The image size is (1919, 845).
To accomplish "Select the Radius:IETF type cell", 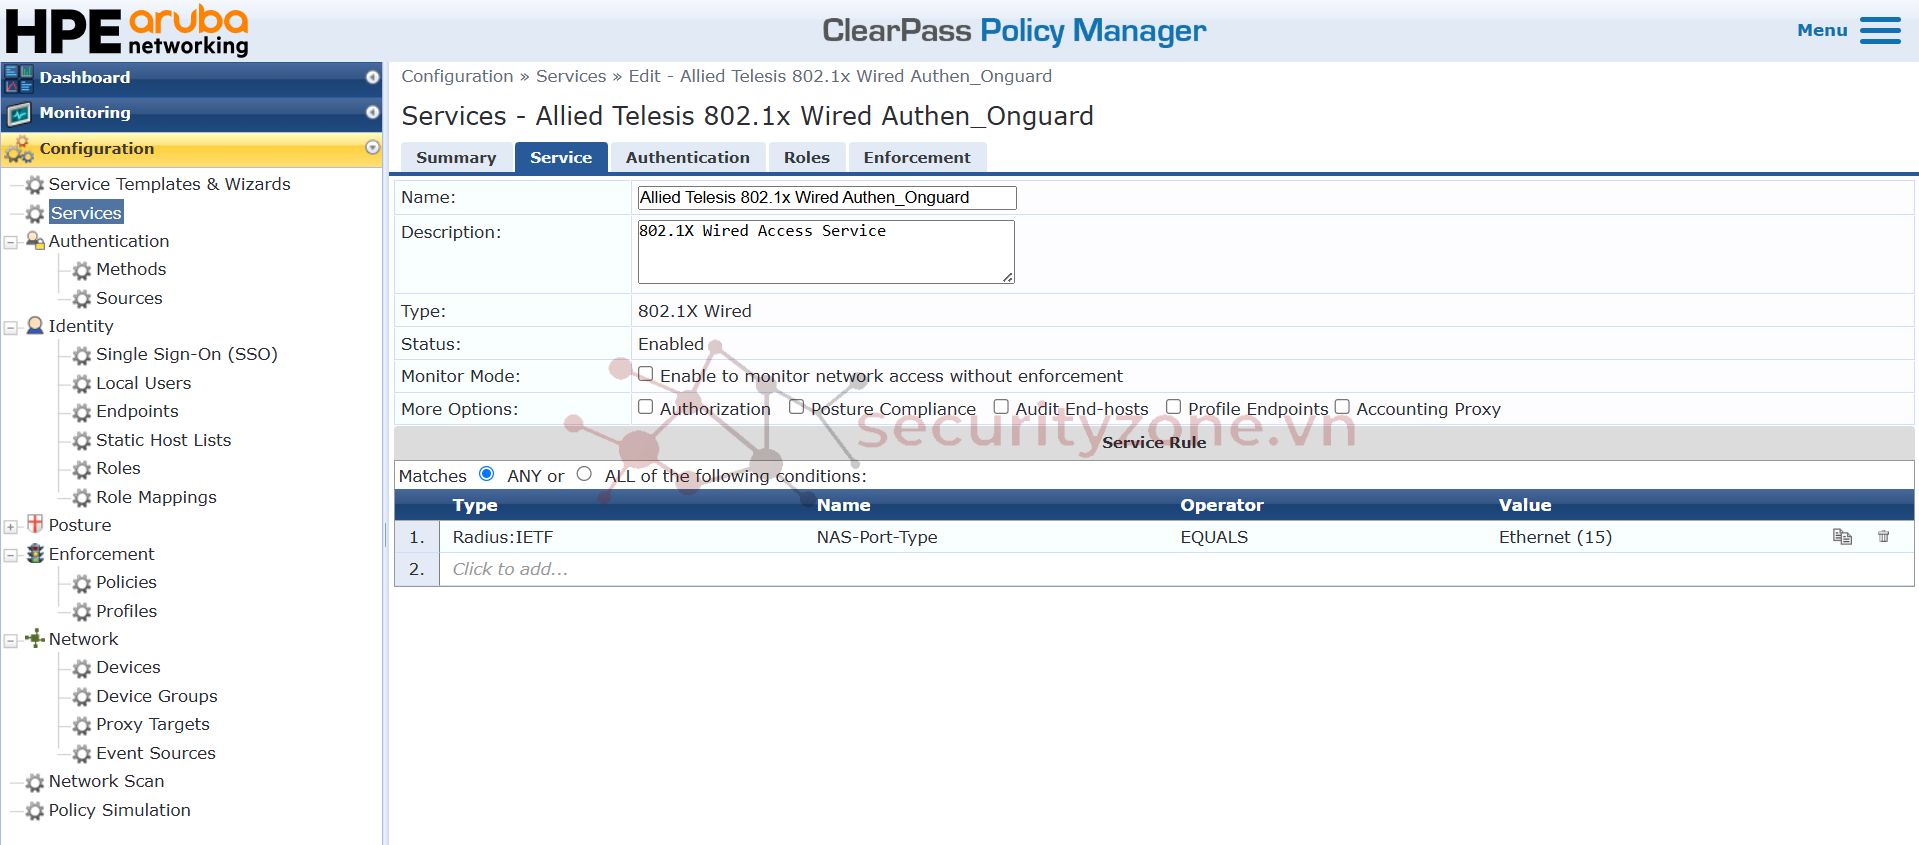I will [502, 537].
